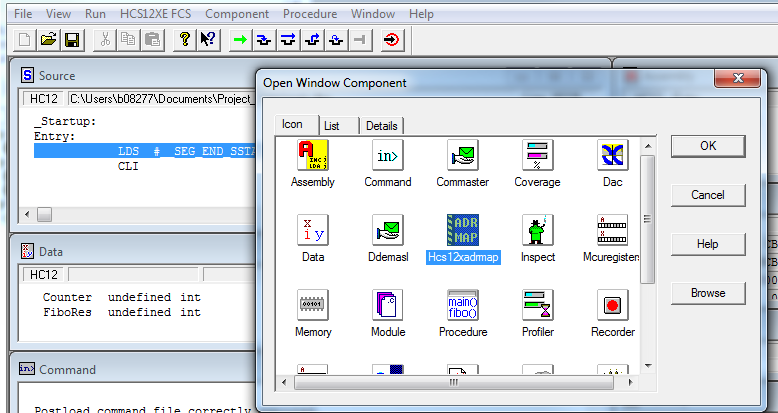The width and height of the screenshot is (778, 413).
Task: Click the Data window title icon
Action: tap(27, 251)
